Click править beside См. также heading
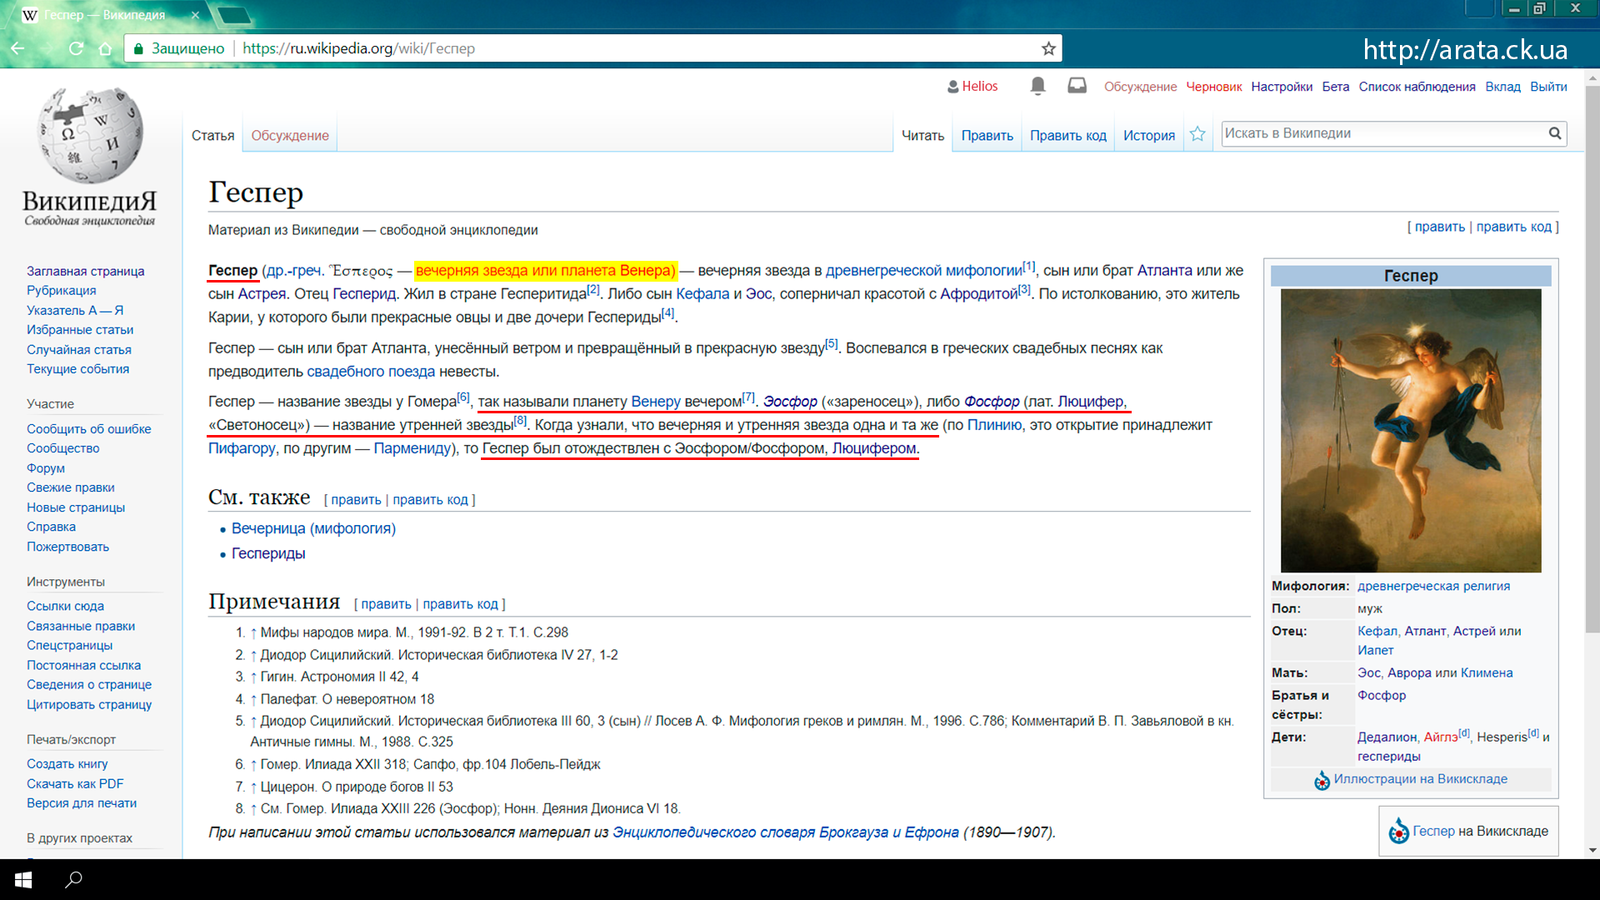Screen dimensions: 1600x900 [x=356, y=500]
